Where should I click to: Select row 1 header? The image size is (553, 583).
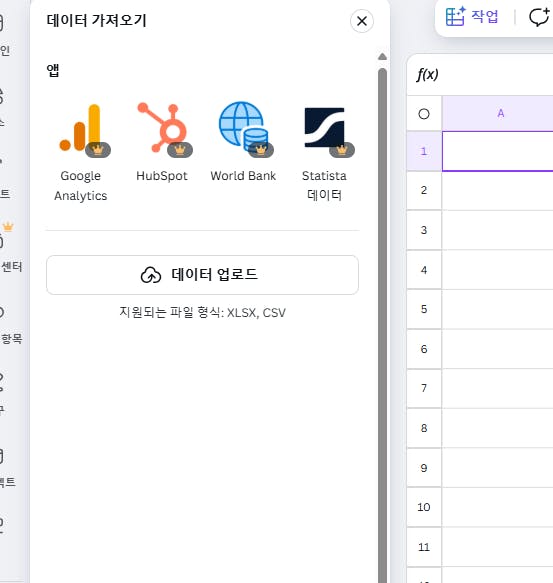[424, 151]
